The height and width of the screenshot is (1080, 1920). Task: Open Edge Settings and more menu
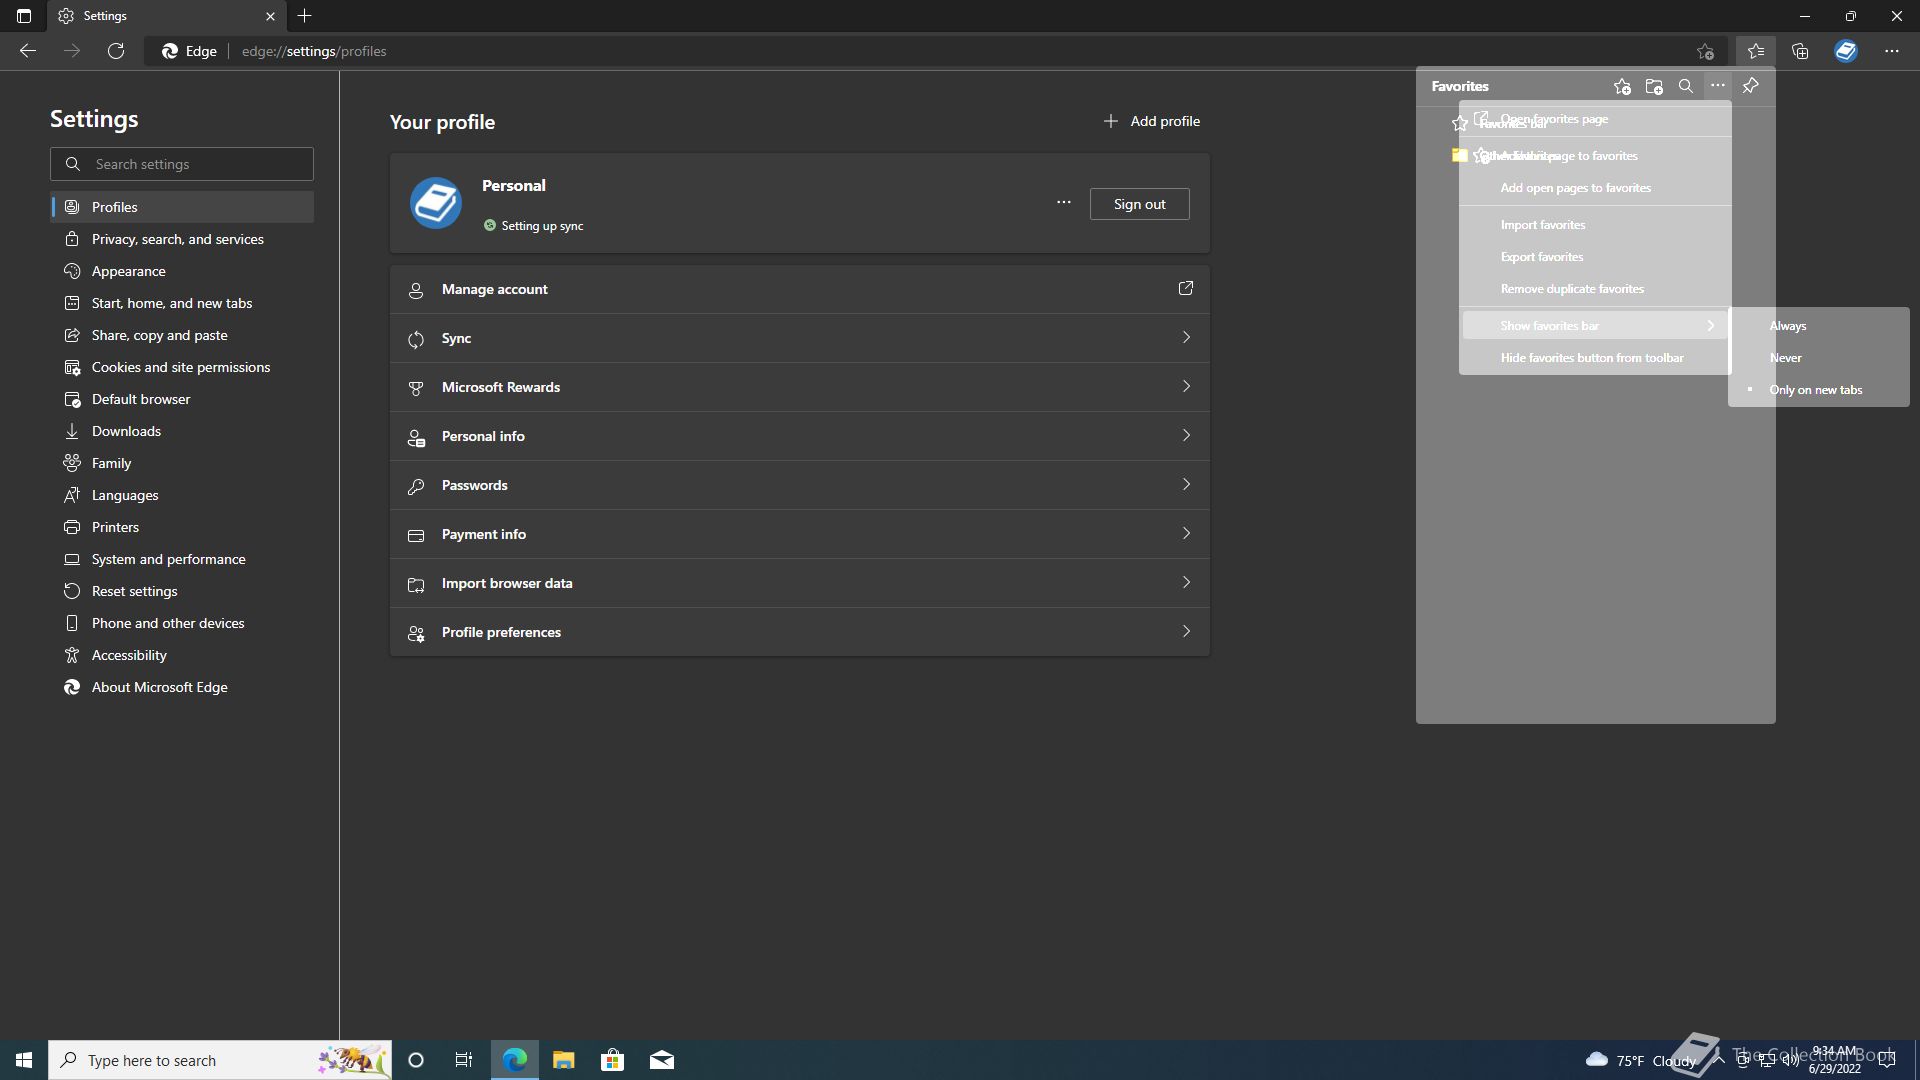[1892, 51]
